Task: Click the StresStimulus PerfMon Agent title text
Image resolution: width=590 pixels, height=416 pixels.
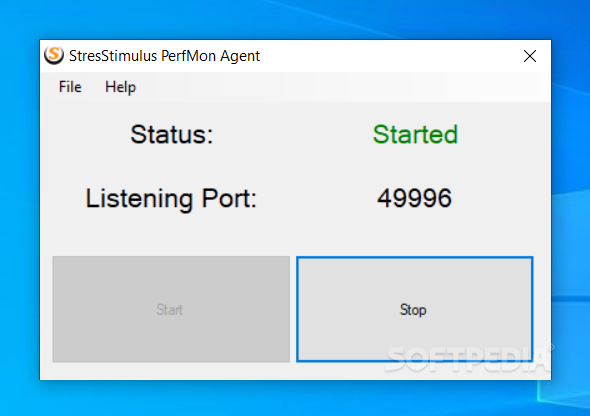Action: tap(164, 56)
